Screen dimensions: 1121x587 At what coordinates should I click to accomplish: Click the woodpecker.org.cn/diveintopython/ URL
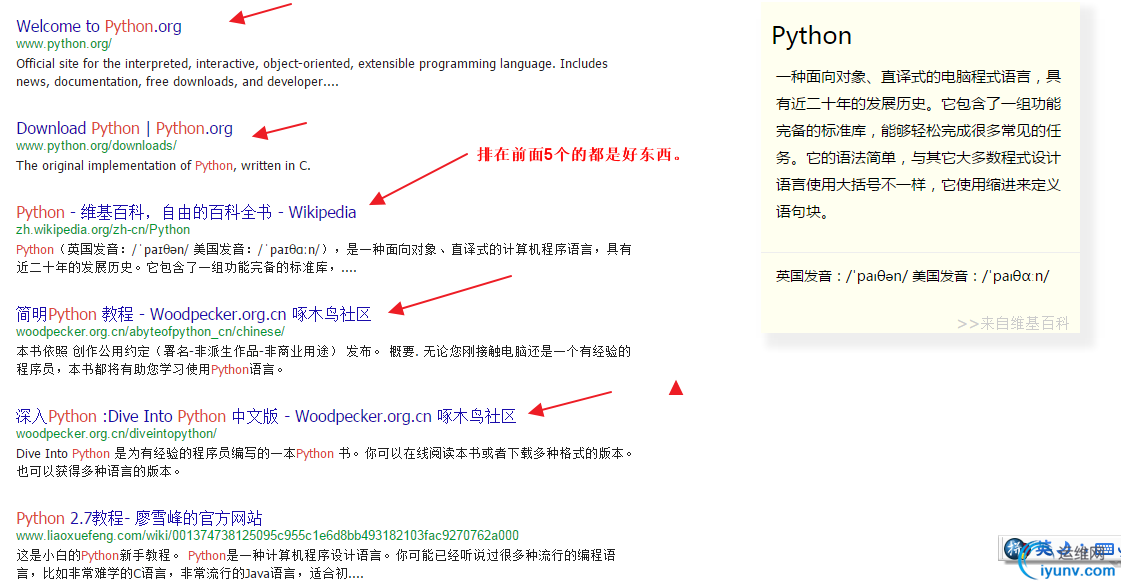pos(117,434)
